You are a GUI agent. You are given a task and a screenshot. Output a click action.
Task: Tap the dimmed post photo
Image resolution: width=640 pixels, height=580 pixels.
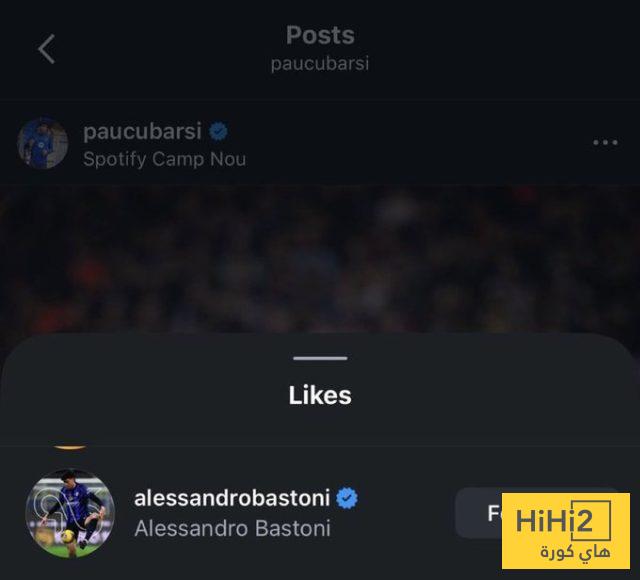click(320, 259)
